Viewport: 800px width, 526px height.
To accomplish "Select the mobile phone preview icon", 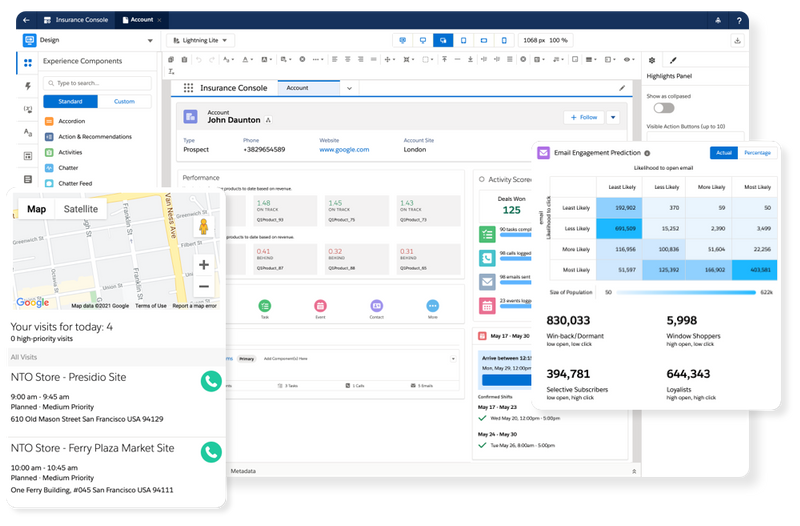I will pyautogui.click(x=504, y=40).
